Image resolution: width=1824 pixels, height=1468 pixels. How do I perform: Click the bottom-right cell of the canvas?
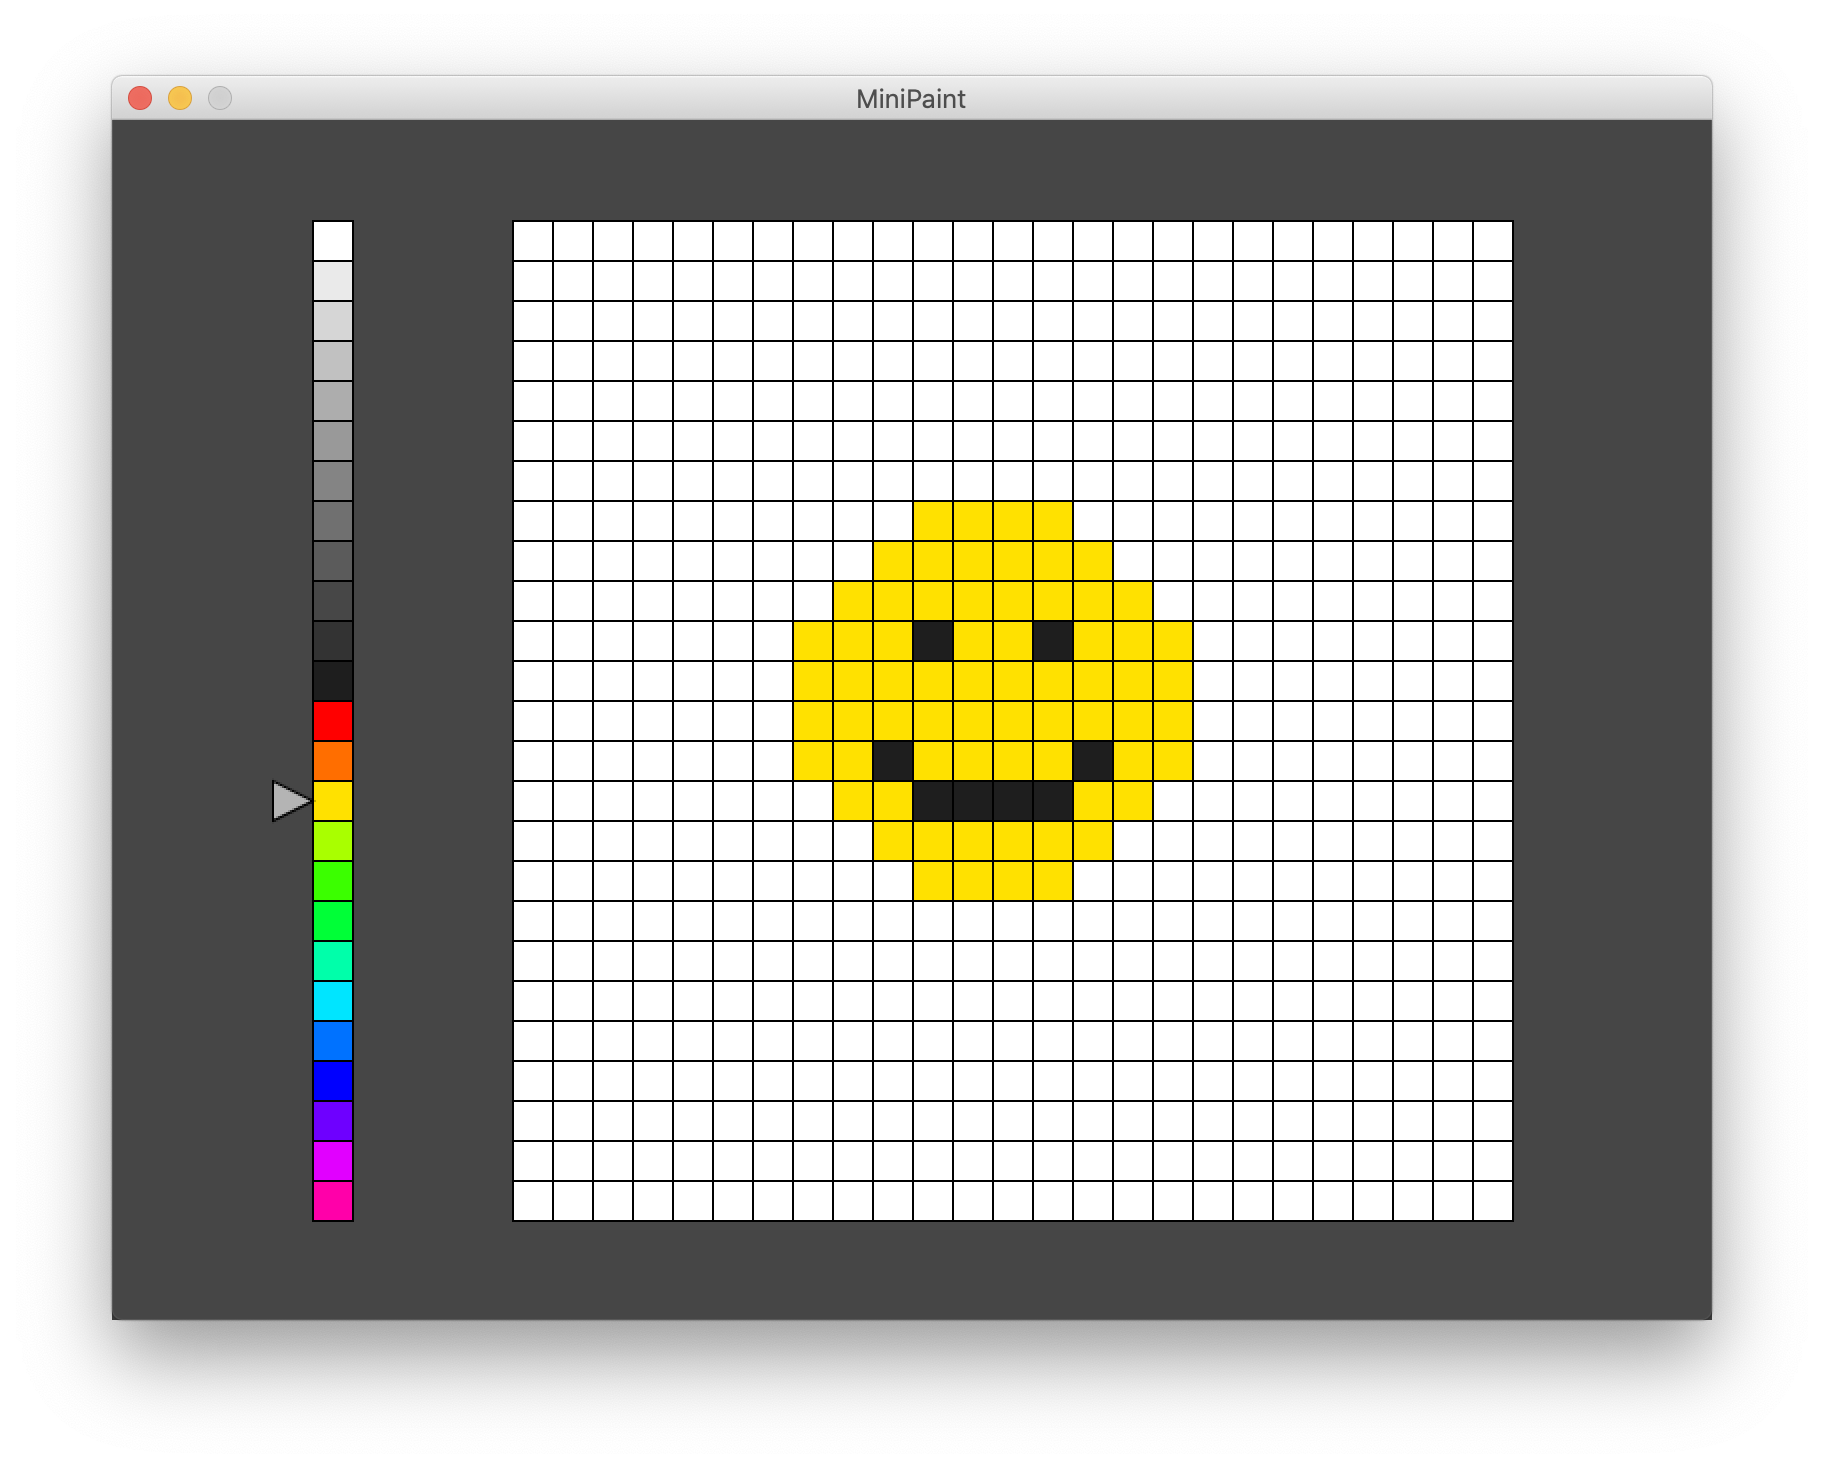[x=1493, y=1201]
